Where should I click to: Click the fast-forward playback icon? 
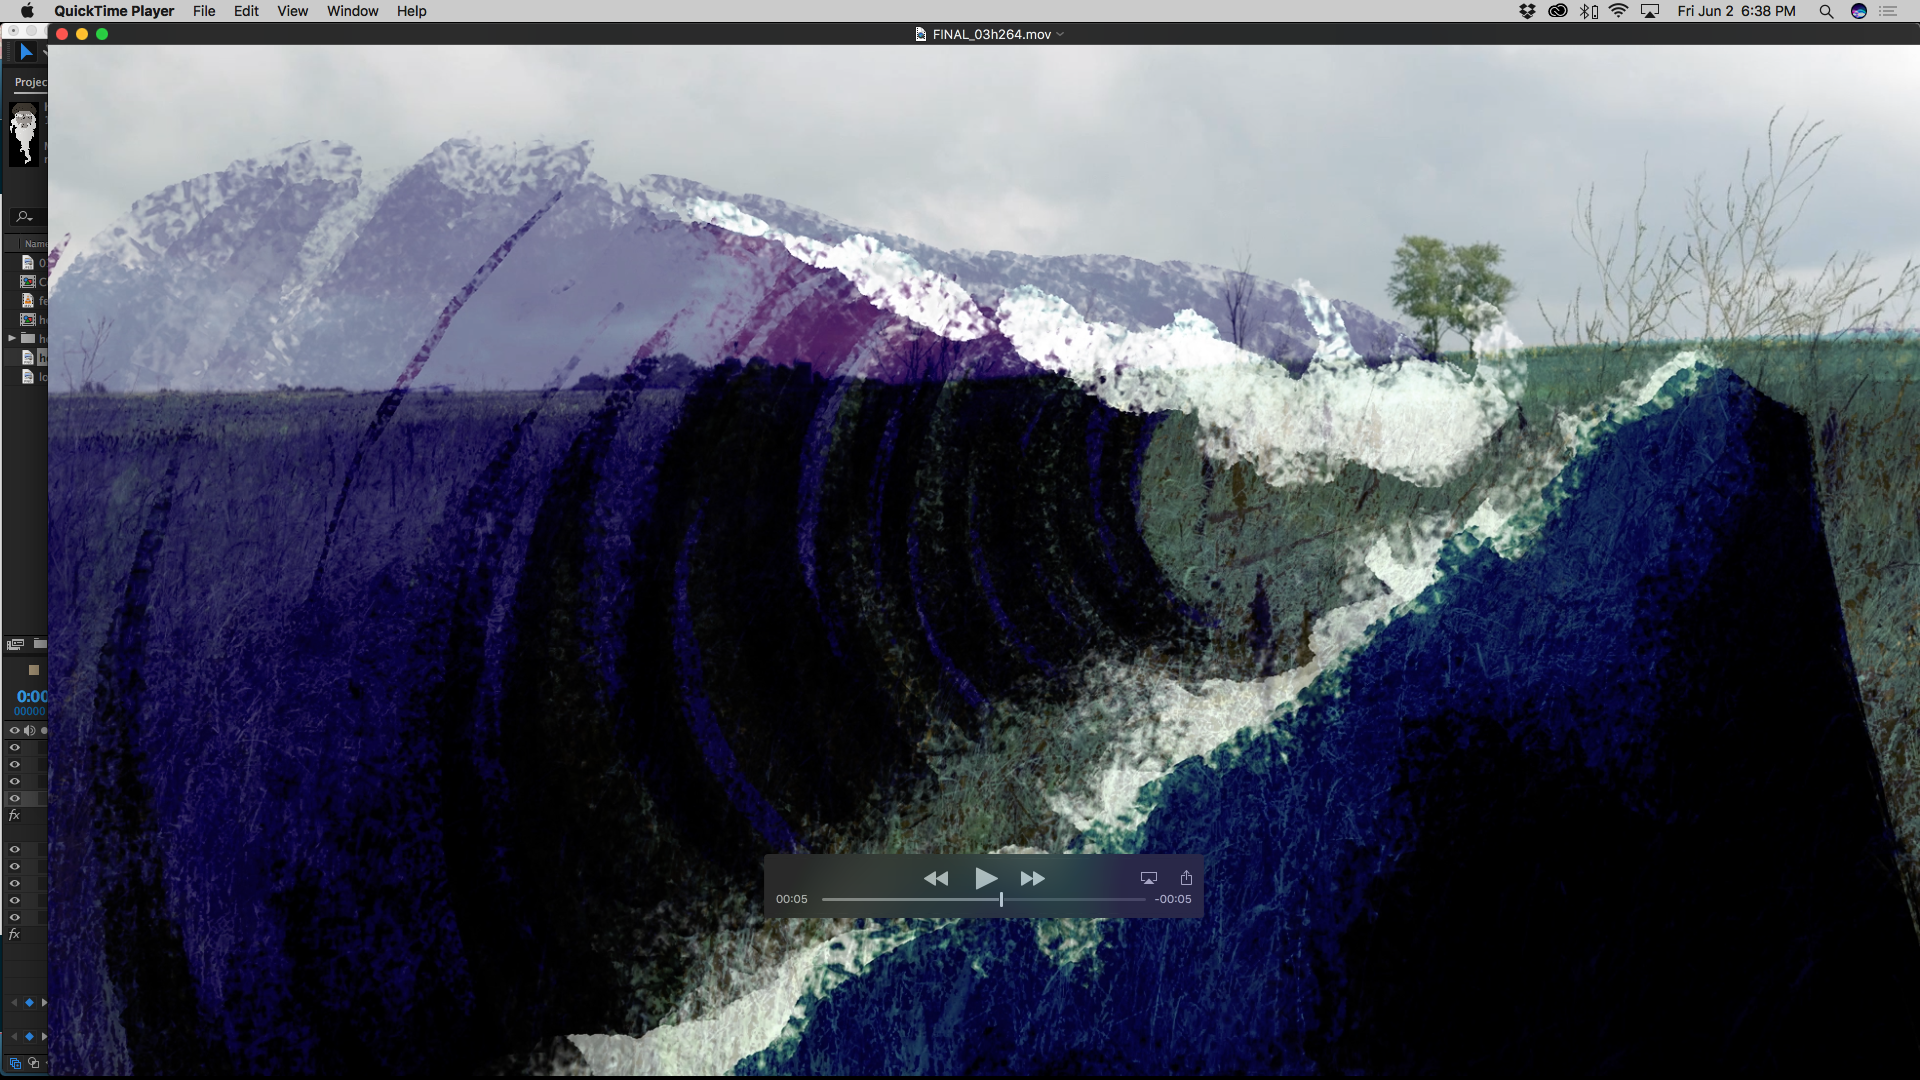pyautogui.click(x=1032, y=879)
